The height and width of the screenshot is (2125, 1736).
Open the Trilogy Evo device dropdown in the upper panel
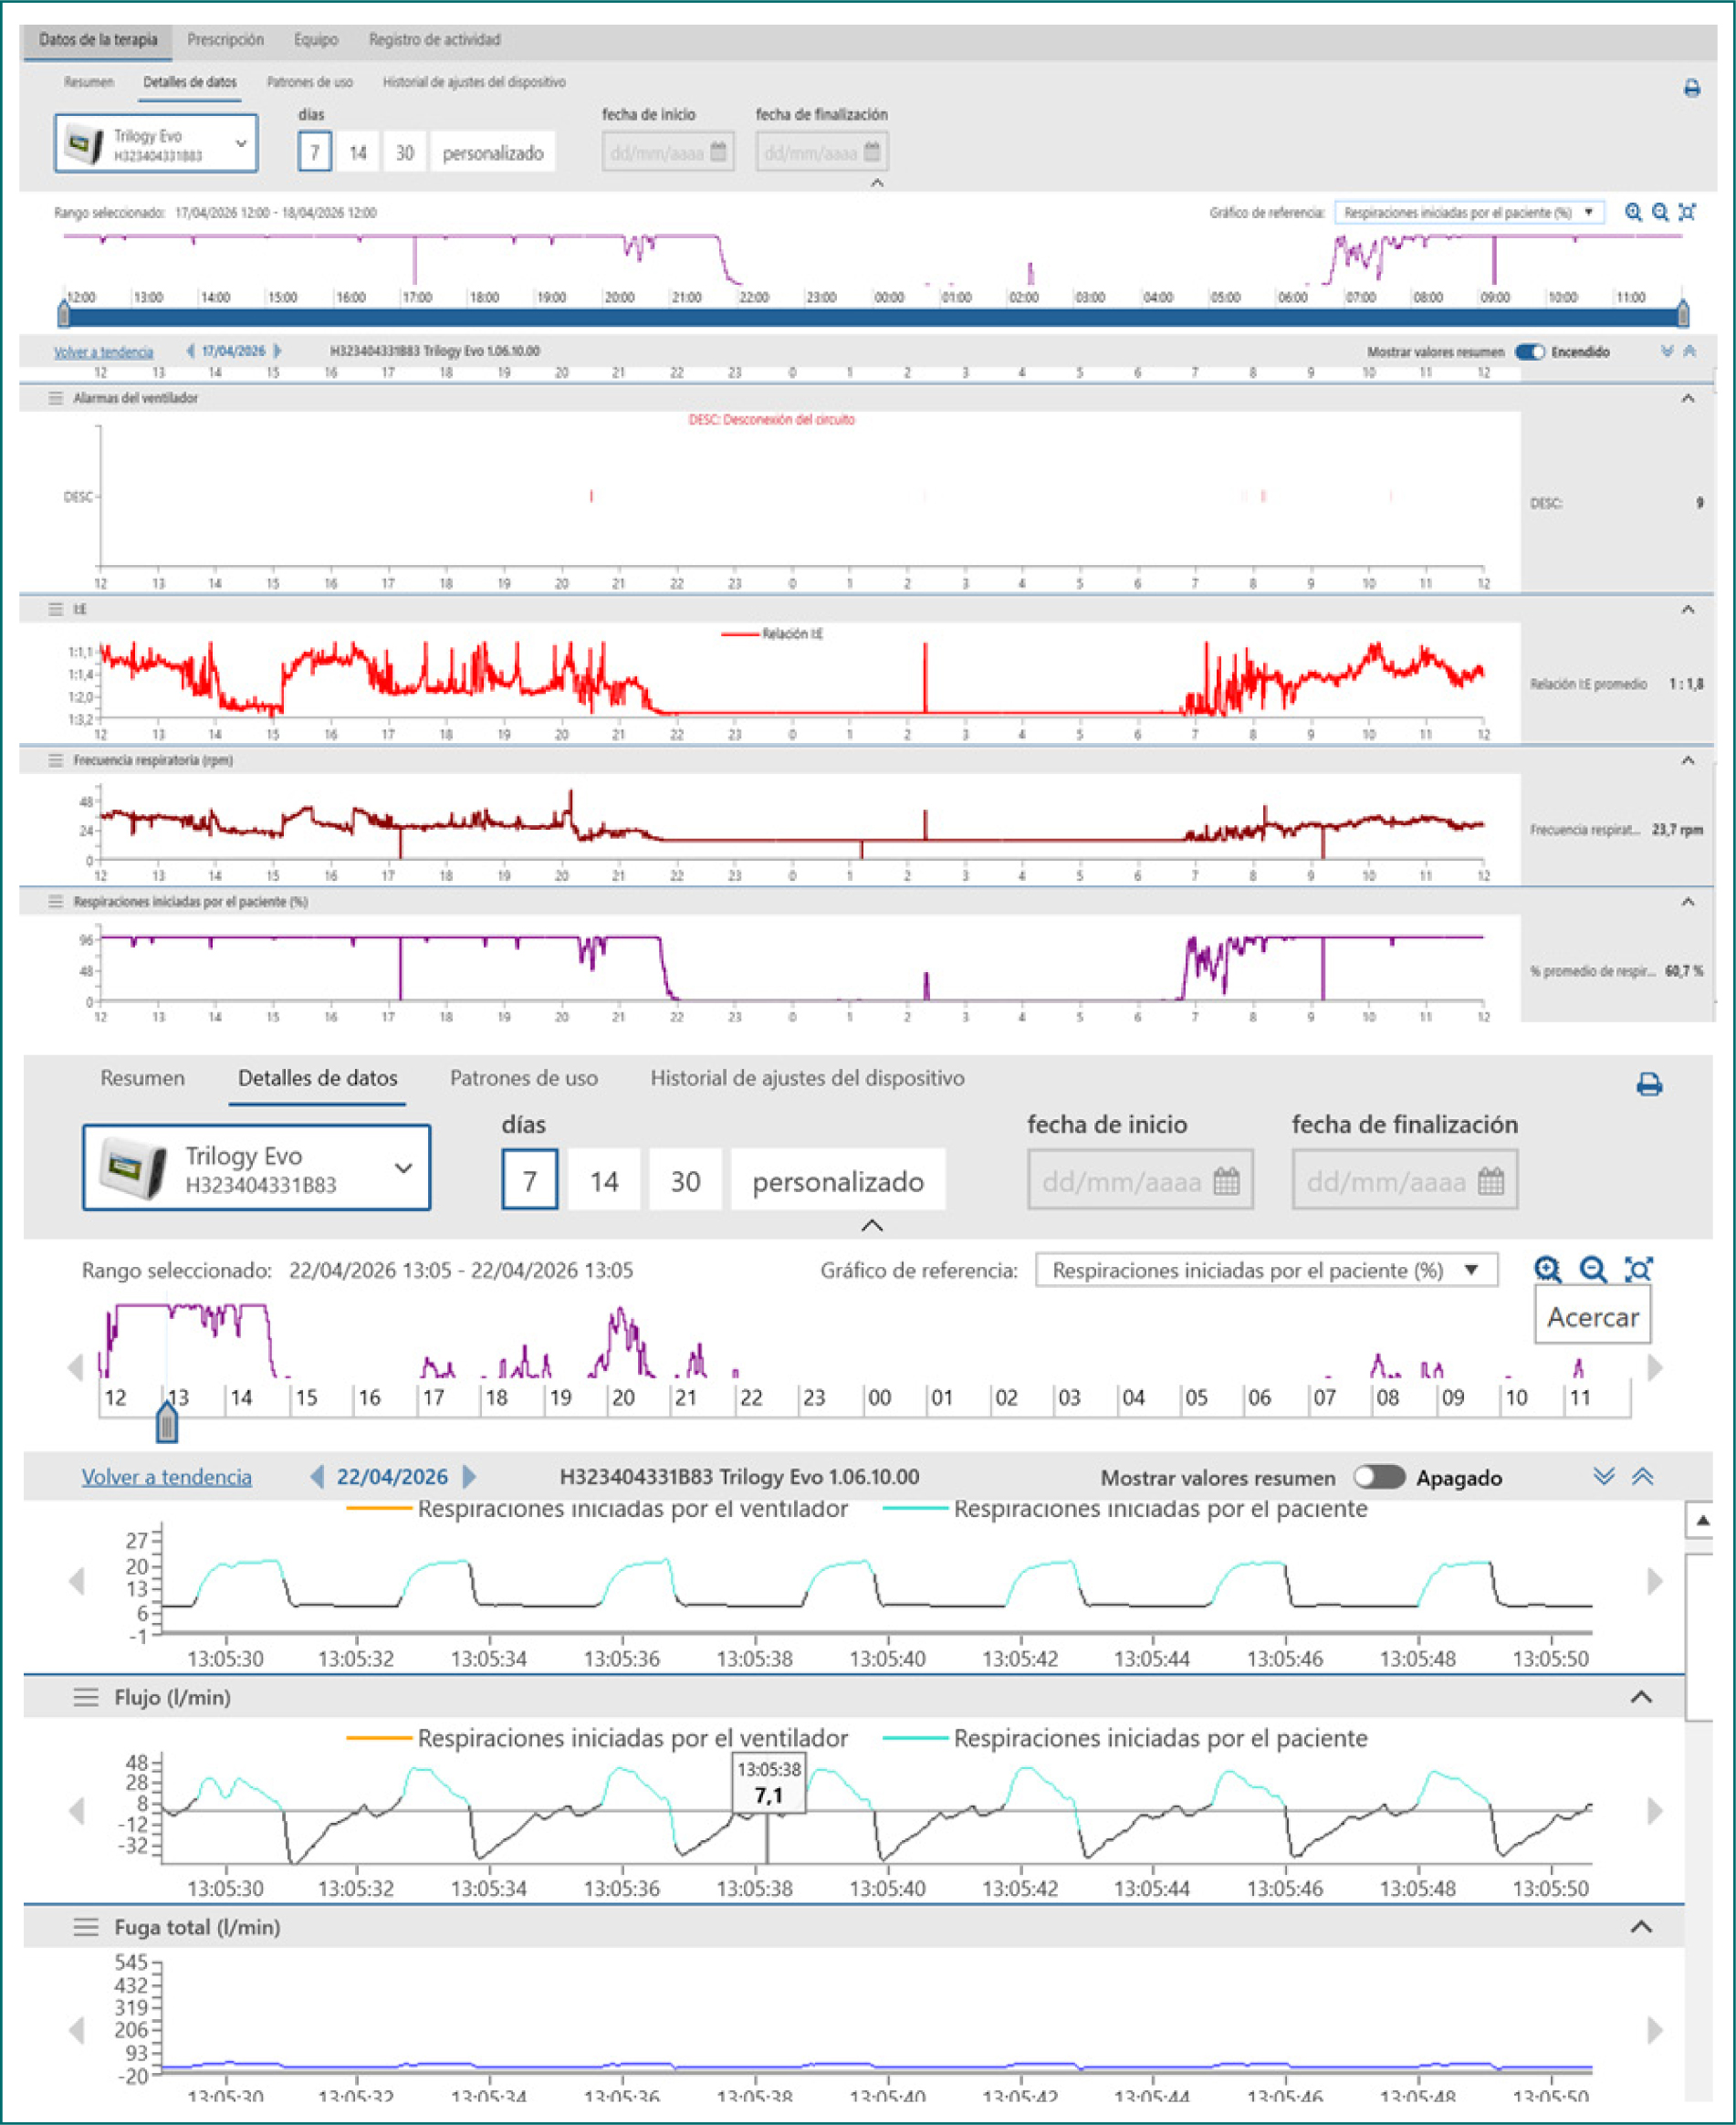pyautogui.click(x=156, y=143)
